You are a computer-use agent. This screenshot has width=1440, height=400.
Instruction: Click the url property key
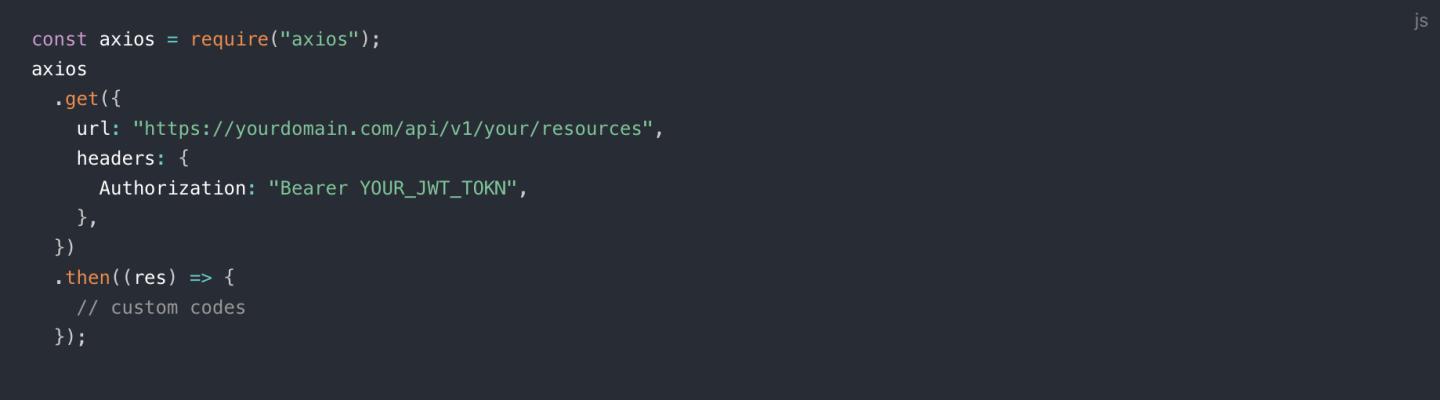pyautogui.click(x=93, y=129)
